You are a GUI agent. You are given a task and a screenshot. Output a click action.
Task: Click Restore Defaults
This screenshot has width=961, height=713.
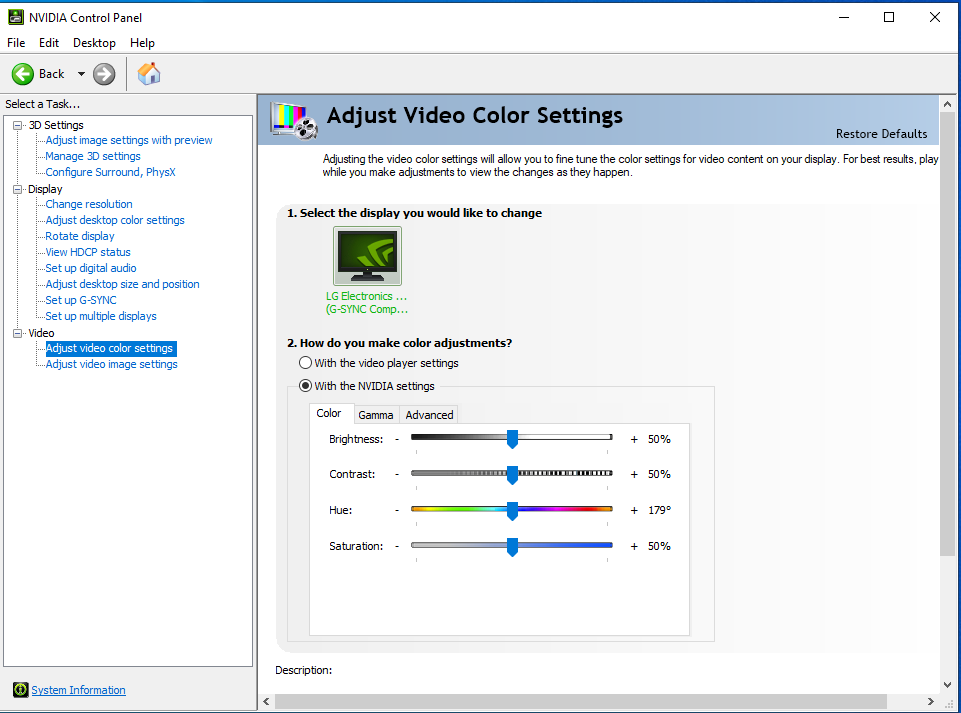click(x=881, y=134)
